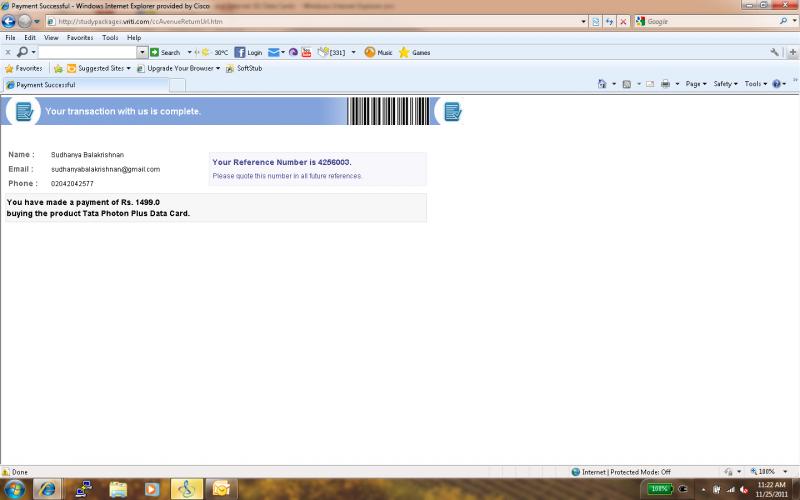Click the Read Mail icon in command bar

[650, 84]
